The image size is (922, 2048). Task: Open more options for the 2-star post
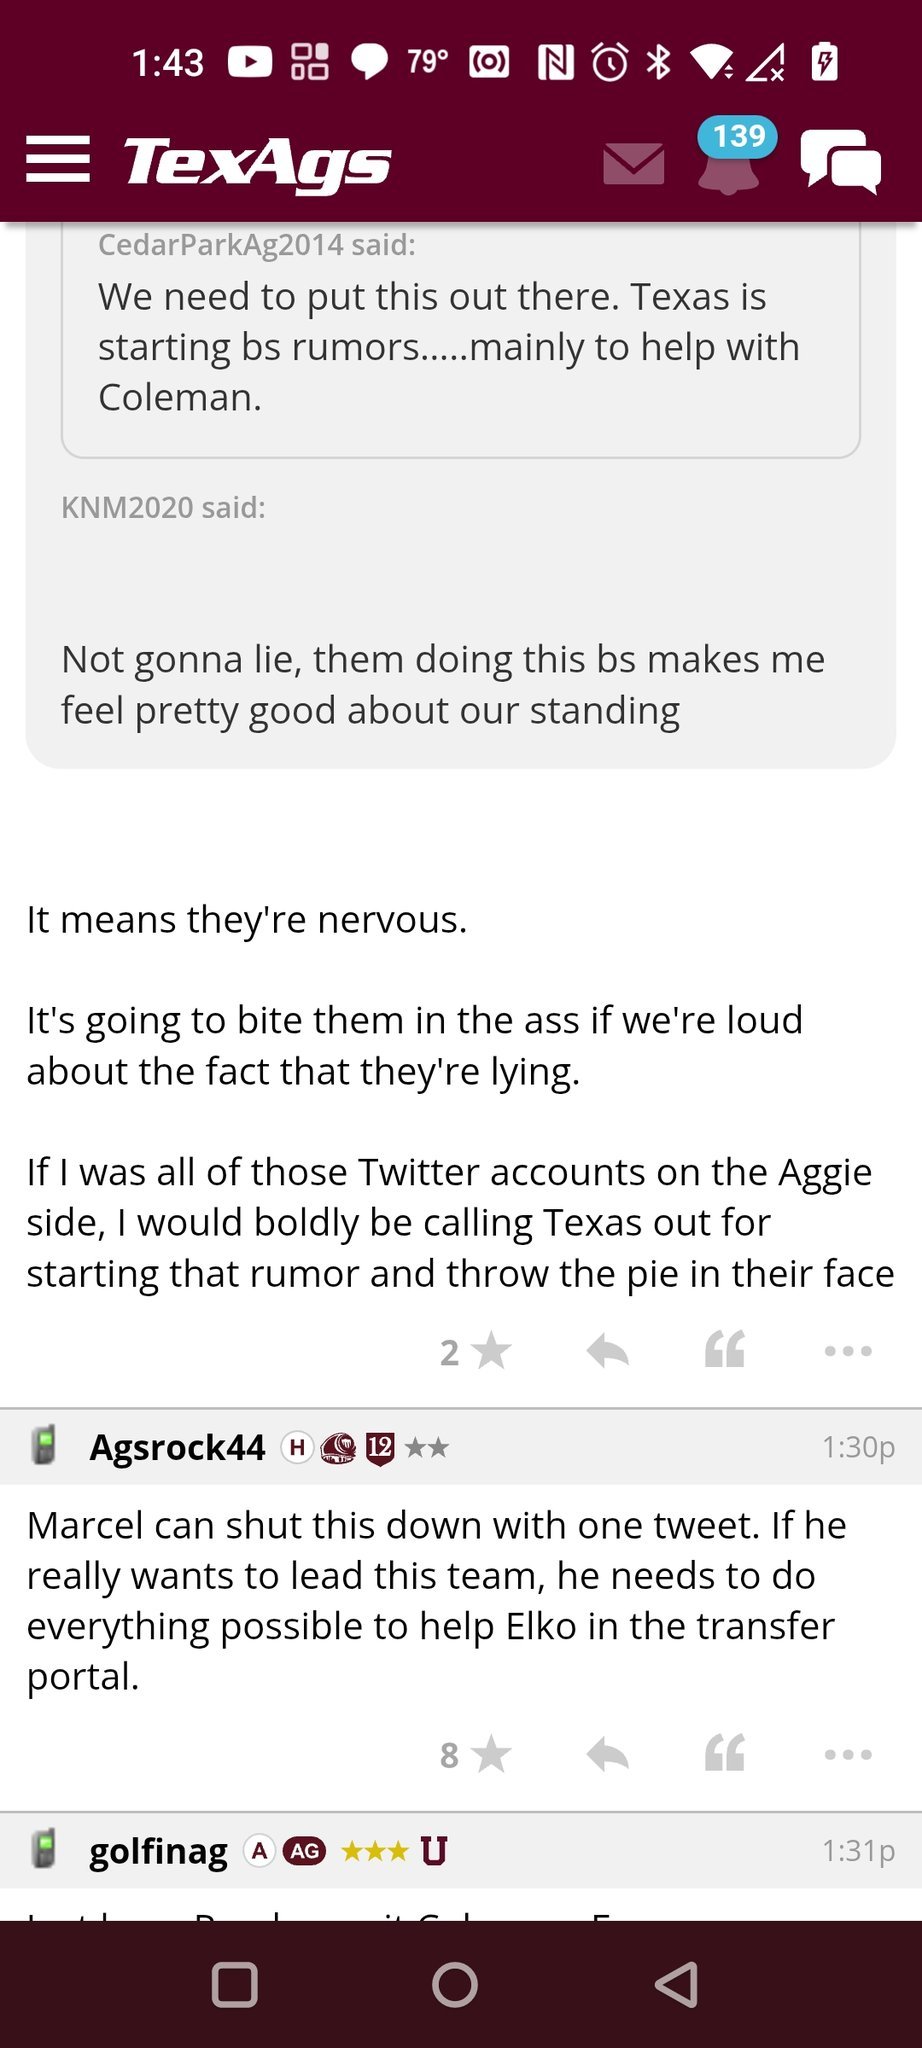[848, 1351]
